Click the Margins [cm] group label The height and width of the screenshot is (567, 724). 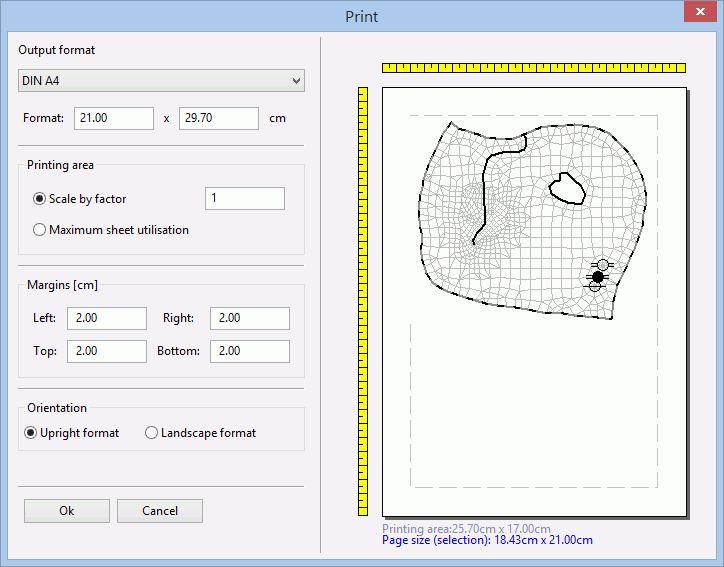point(62,285)
